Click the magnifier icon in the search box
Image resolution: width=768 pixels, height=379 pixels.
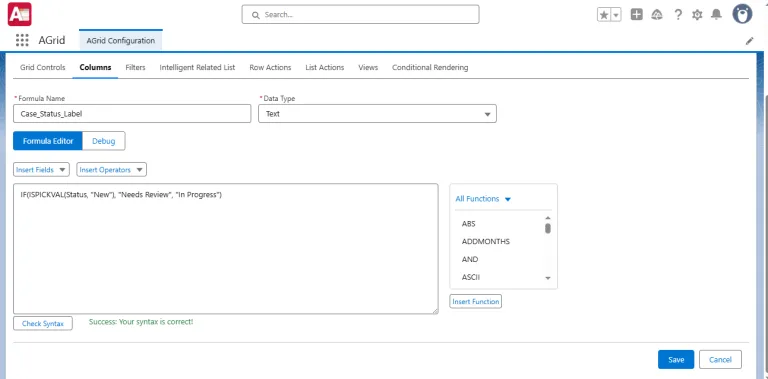coord(255,15)
